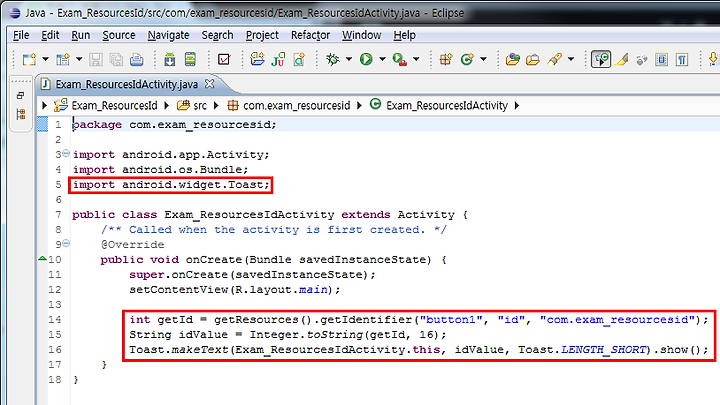Open the Refactor menu

pyautogui.click(x=310, y=35)
